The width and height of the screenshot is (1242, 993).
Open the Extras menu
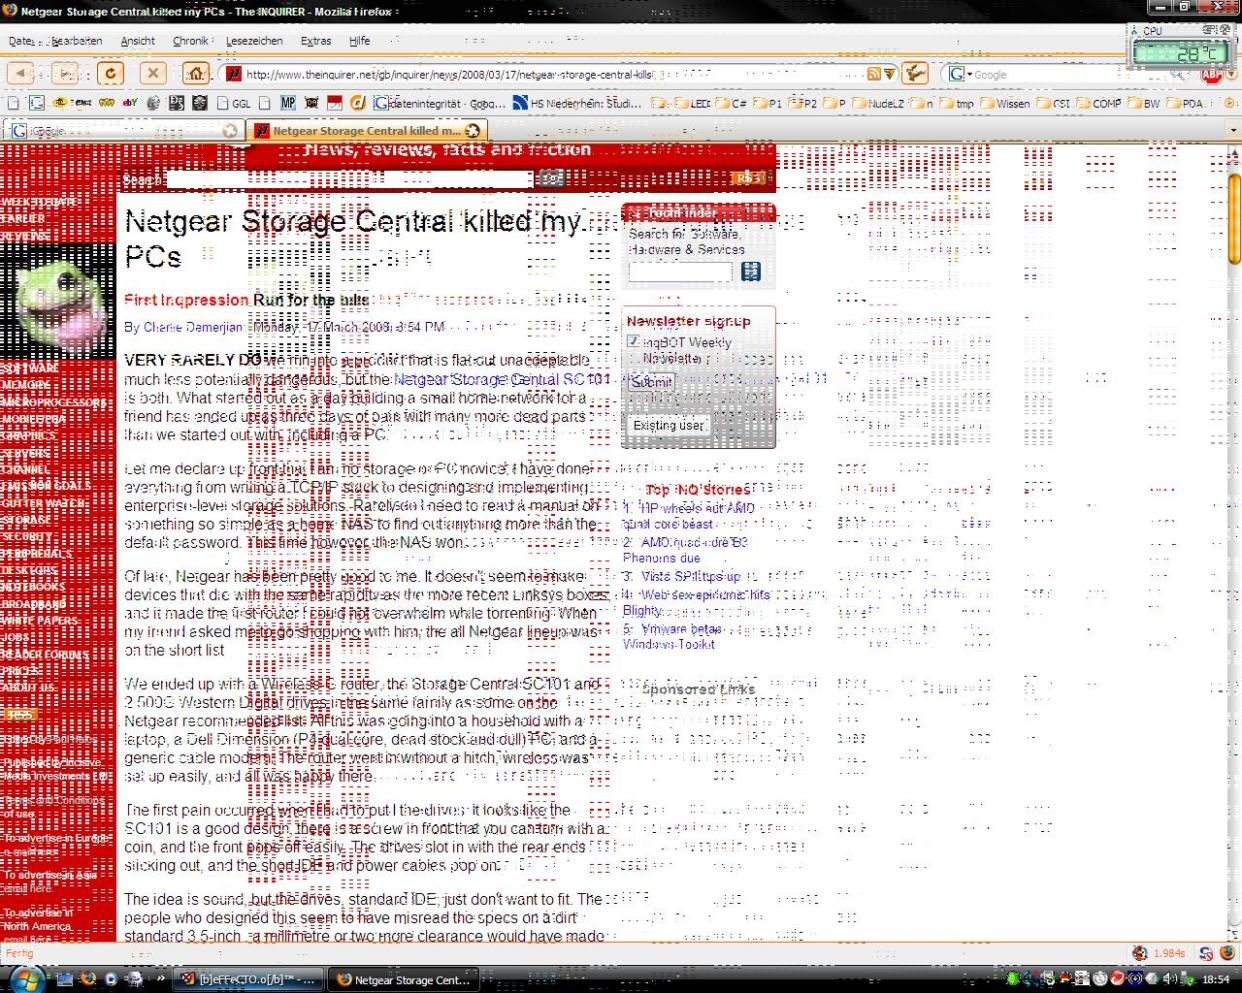point(316,41)
